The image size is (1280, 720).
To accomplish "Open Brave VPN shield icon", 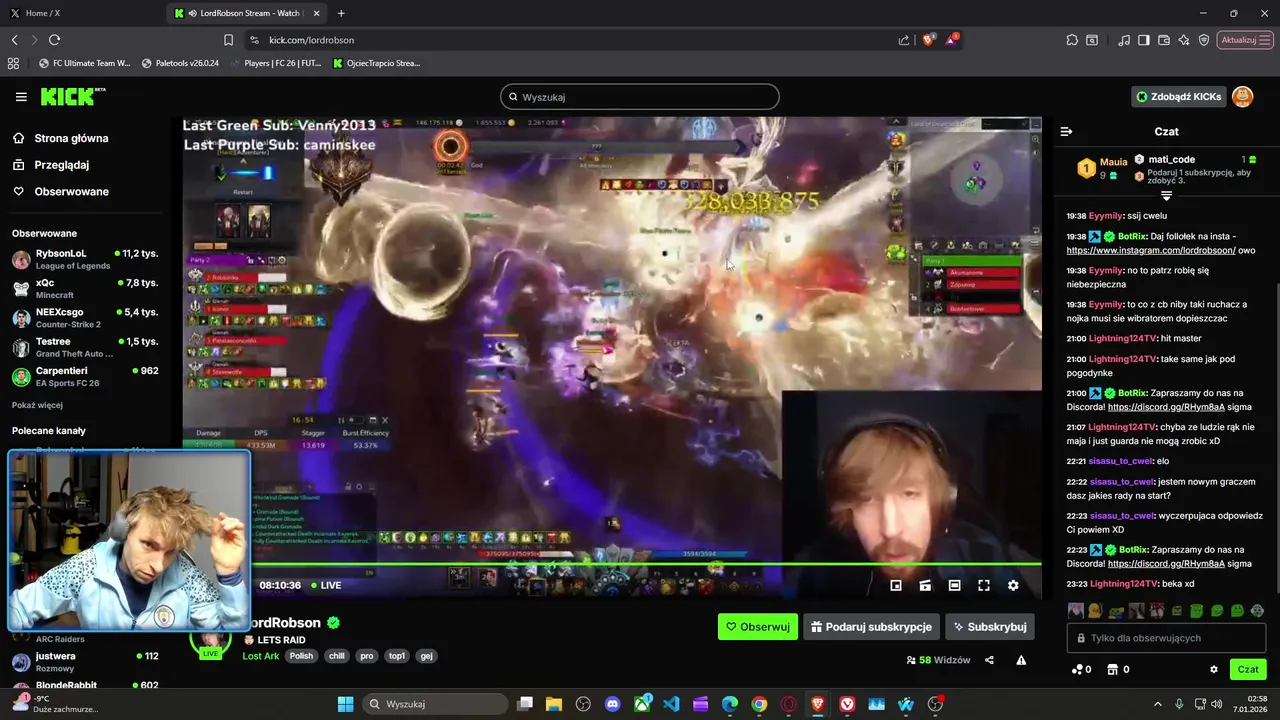I will click(x=1204, y=40).
